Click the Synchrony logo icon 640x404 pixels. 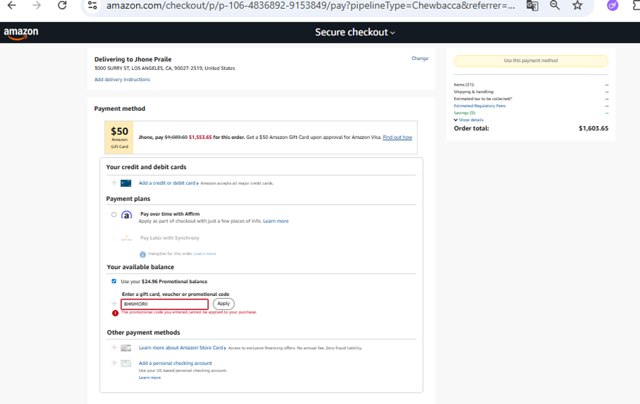pyautogui.click(x=127, y=238)
